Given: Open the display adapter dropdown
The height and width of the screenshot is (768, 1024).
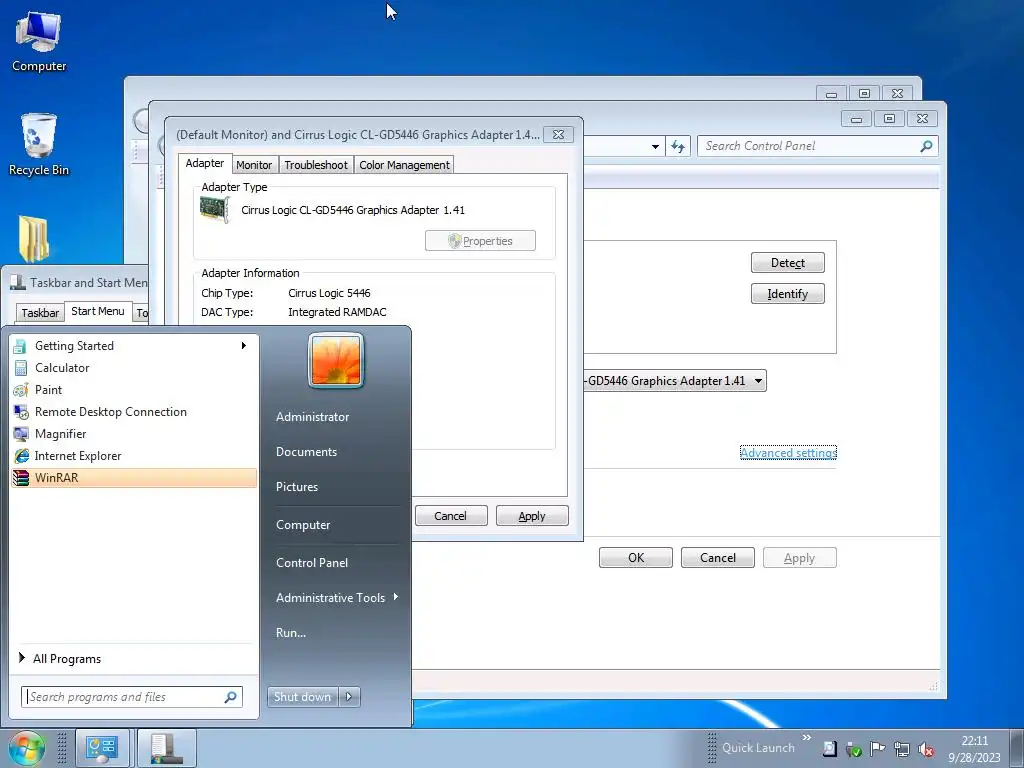Looking at the screenshot, I should point(758,381).
